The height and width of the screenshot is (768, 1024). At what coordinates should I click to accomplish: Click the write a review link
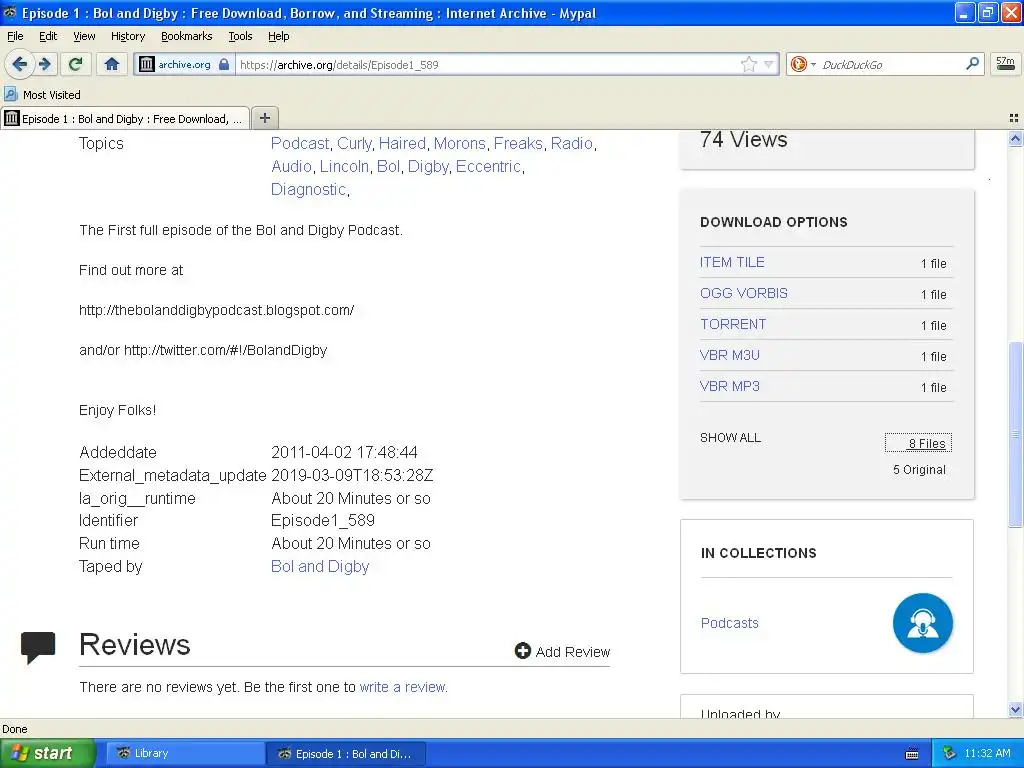(402, 687)
